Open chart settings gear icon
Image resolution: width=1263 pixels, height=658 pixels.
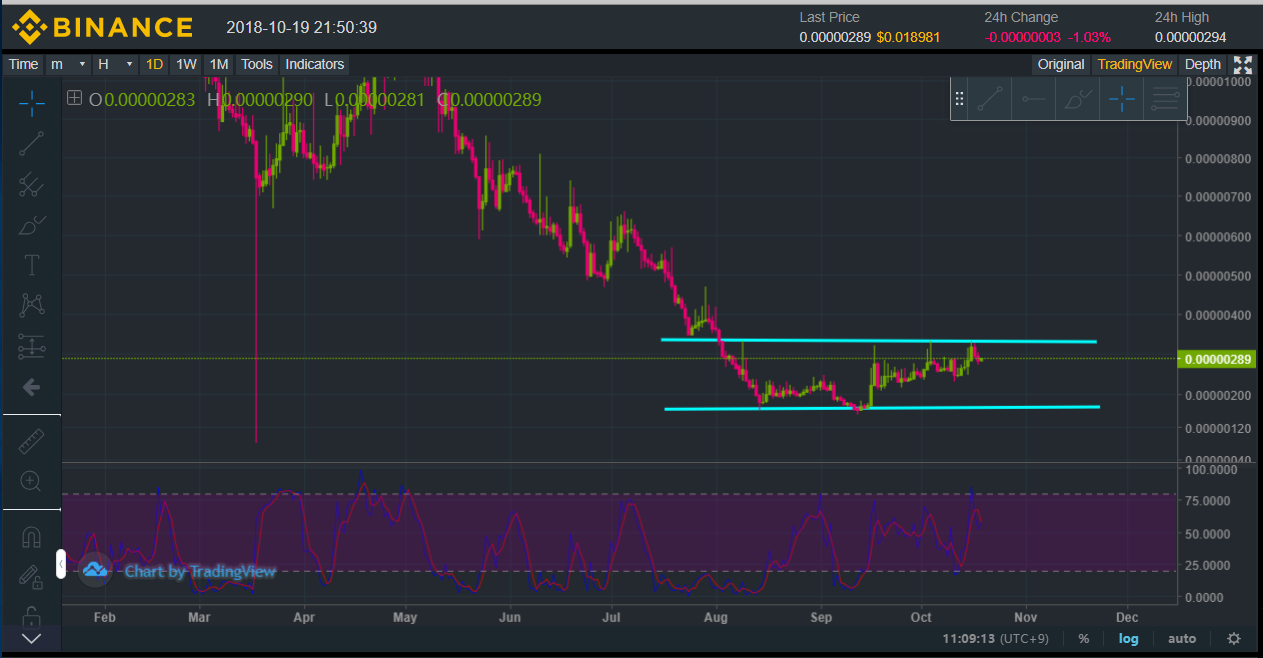pos(1234,639)
